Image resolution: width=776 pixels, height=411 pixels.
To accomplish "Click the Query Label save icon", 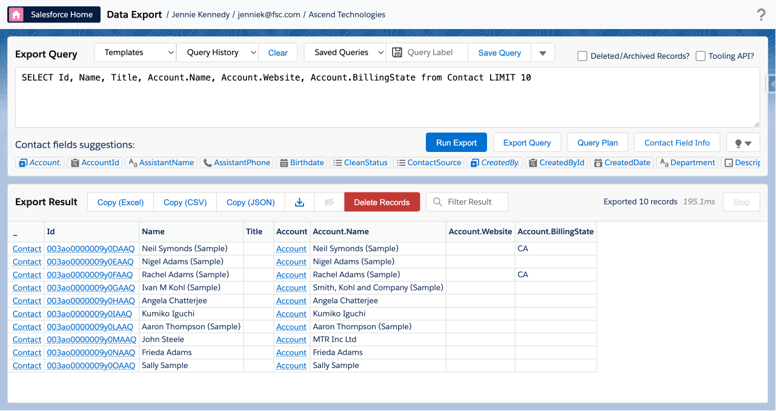I will tap(396, 52).
